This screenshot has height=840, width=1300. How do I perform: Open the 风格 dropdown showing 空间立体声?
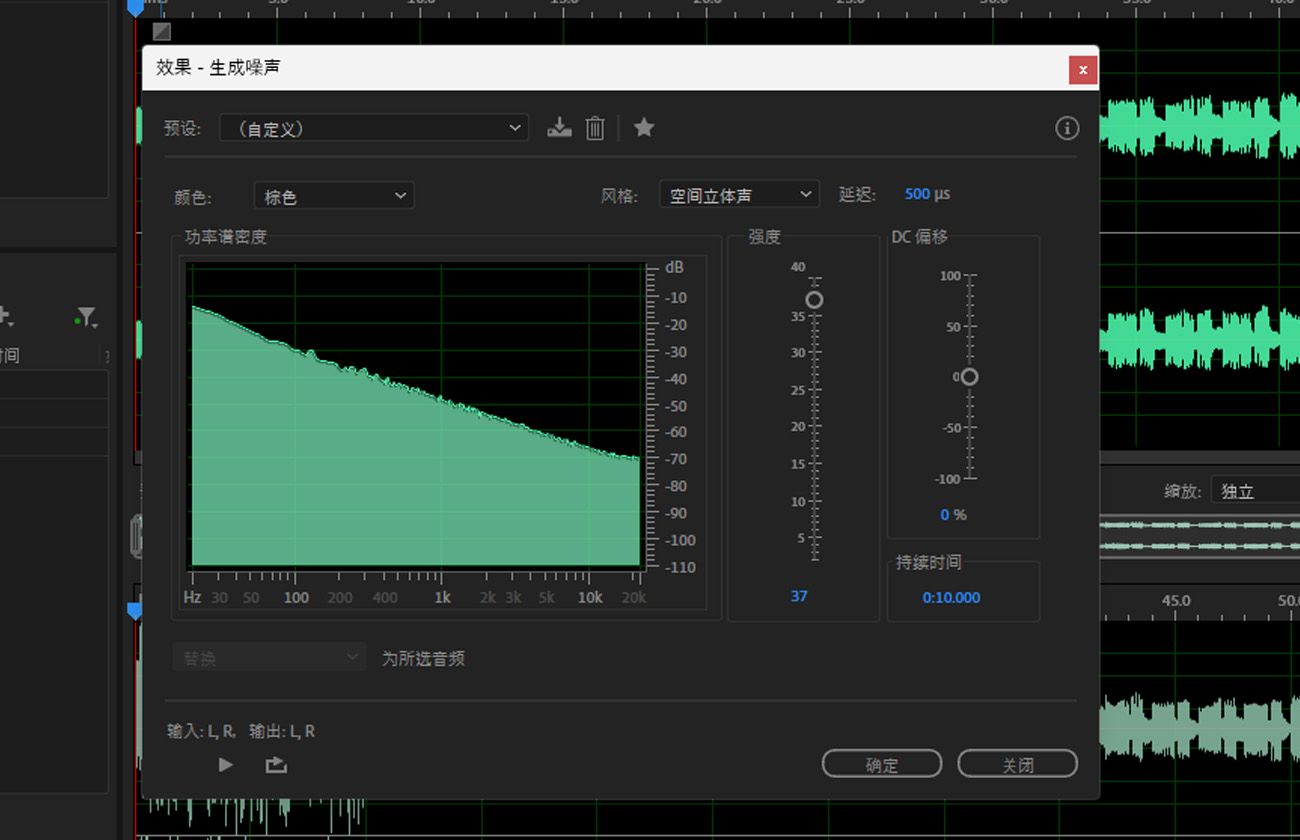[x=739, y=194]
